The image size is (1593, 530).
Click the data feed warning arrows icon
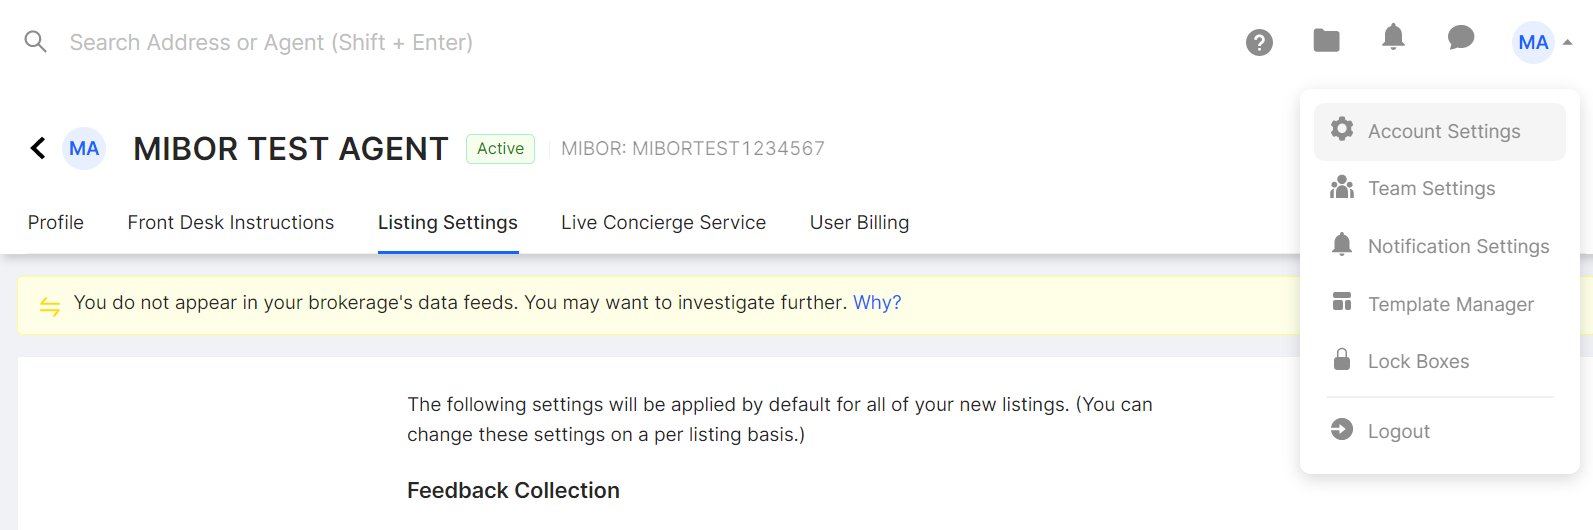[50, 305]
